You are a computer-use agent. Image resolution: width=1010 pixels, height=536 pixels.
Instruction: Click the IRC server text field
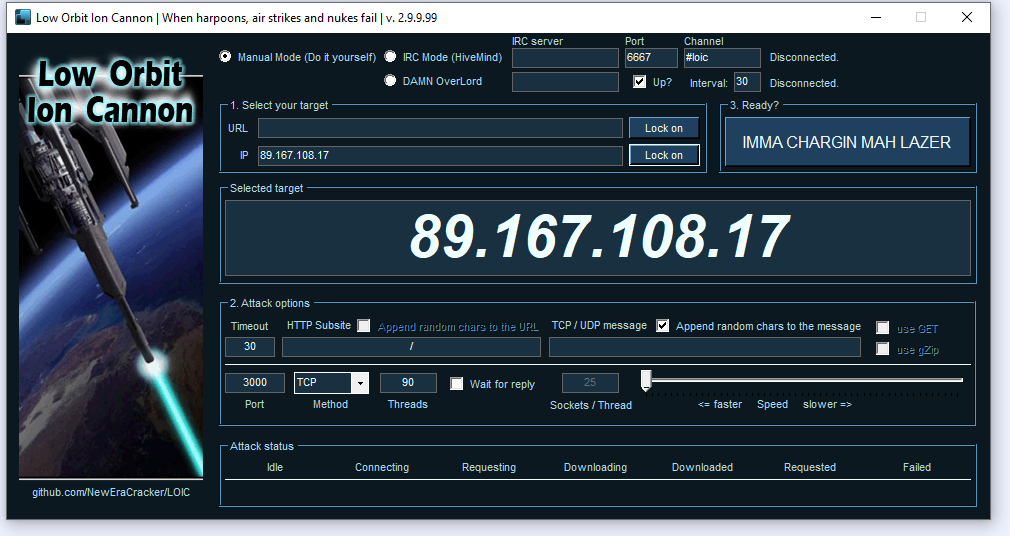565,58
